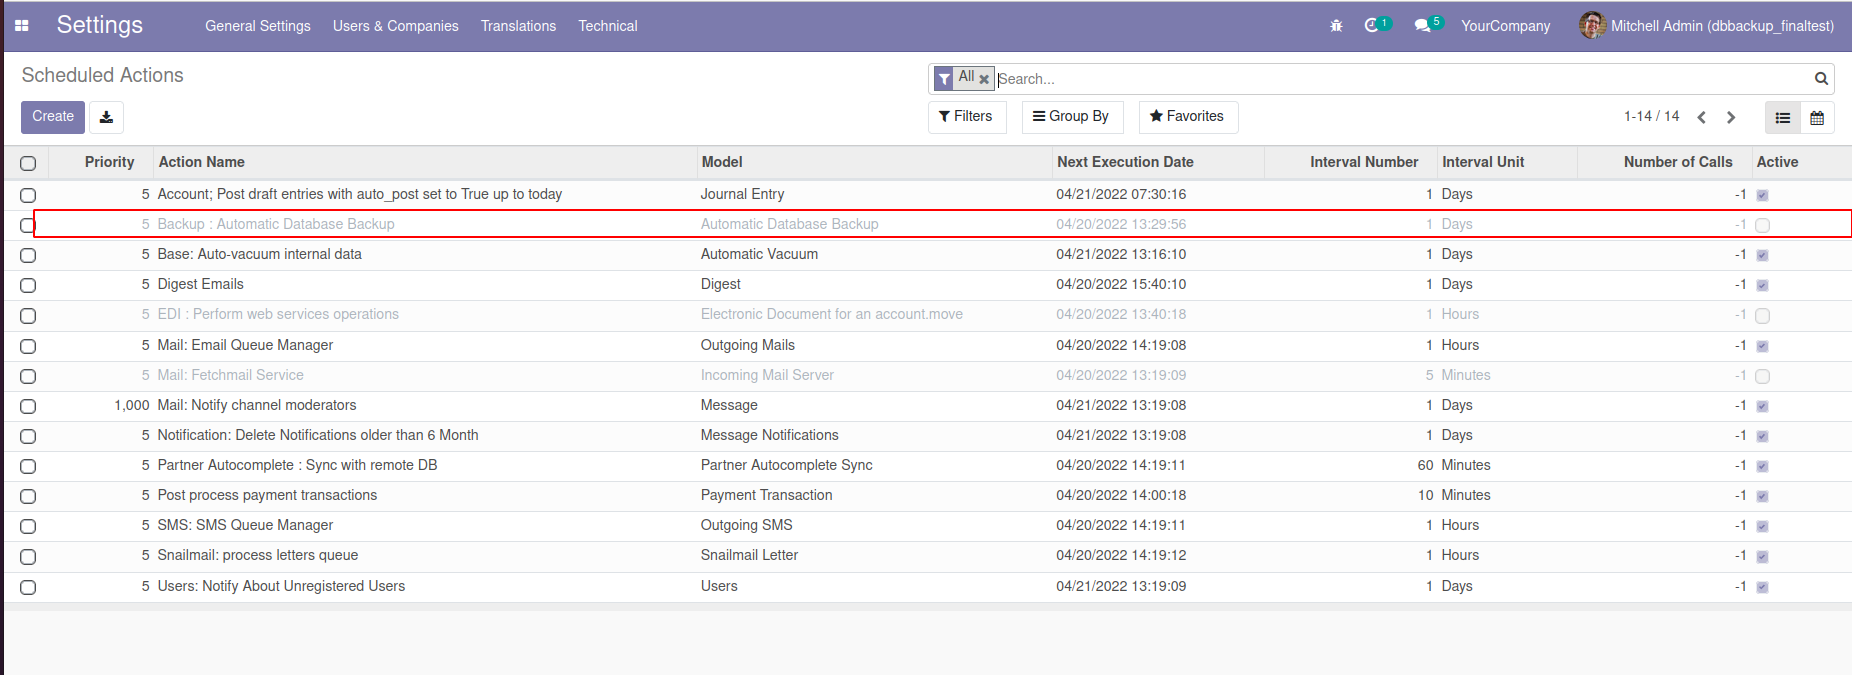Click the 1,000 priority cell

[132, 405]
